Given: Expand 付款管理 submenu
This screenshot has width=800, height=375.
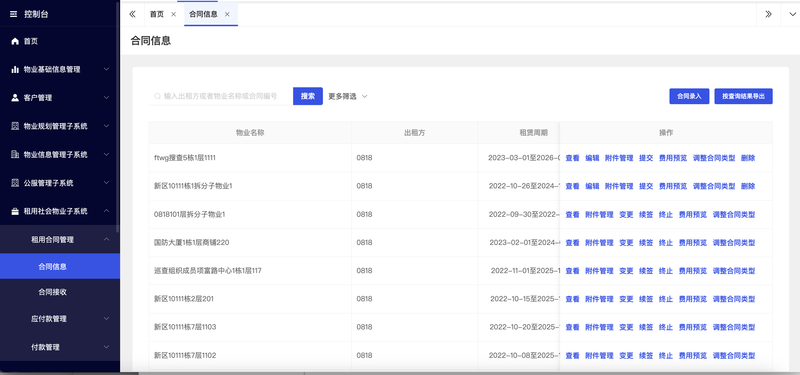Looking at the screenshot, I should 107,347.
